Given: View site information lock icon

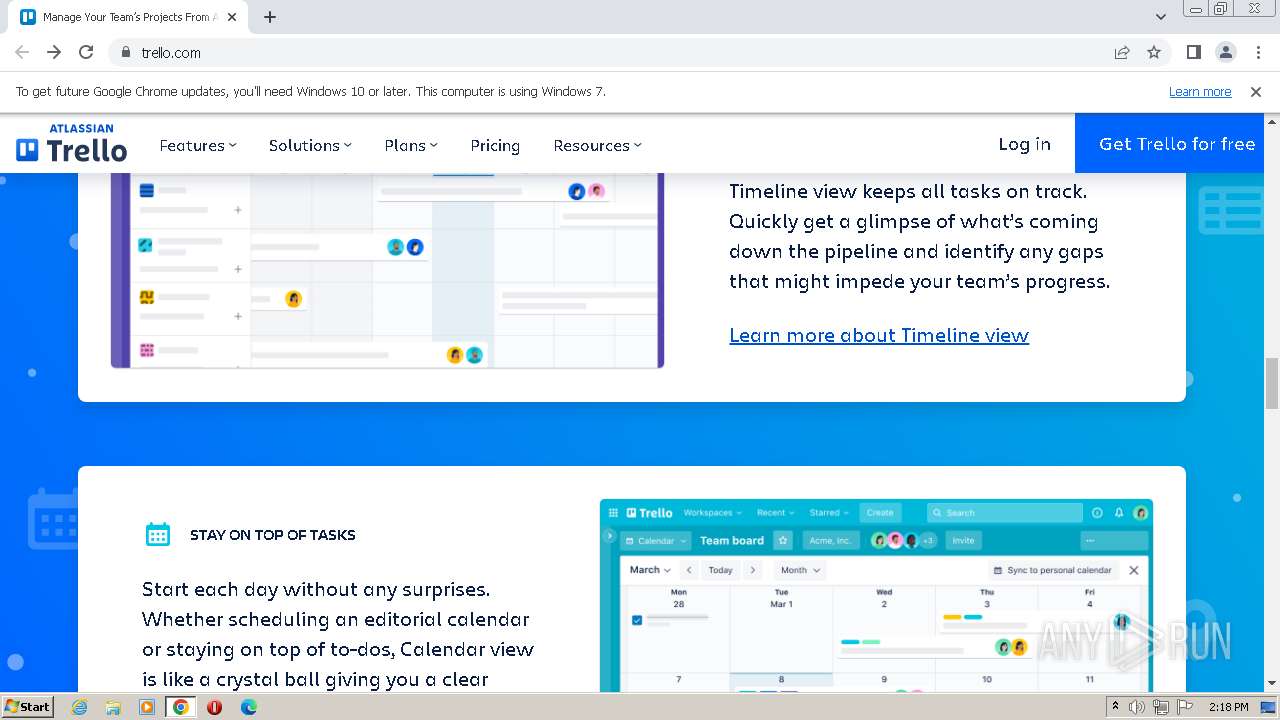Looking at the screenshot, I should 126,52.
